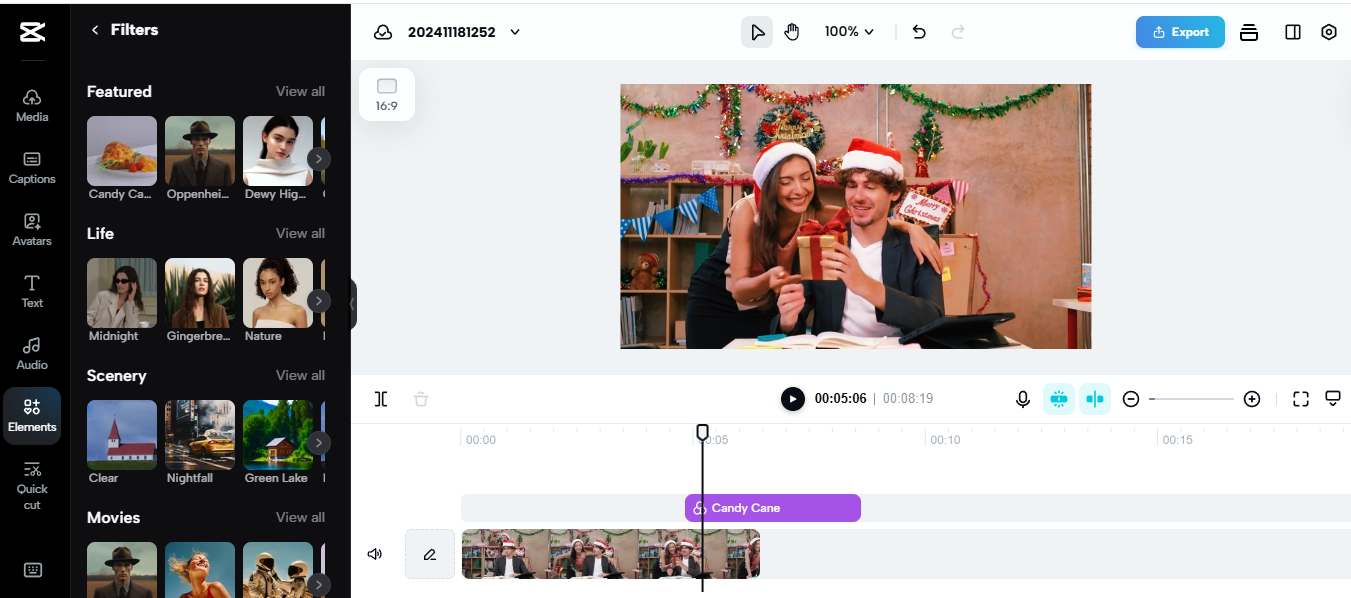Open the Elements panel
The image size is (1351, 598).
point(32,415)
